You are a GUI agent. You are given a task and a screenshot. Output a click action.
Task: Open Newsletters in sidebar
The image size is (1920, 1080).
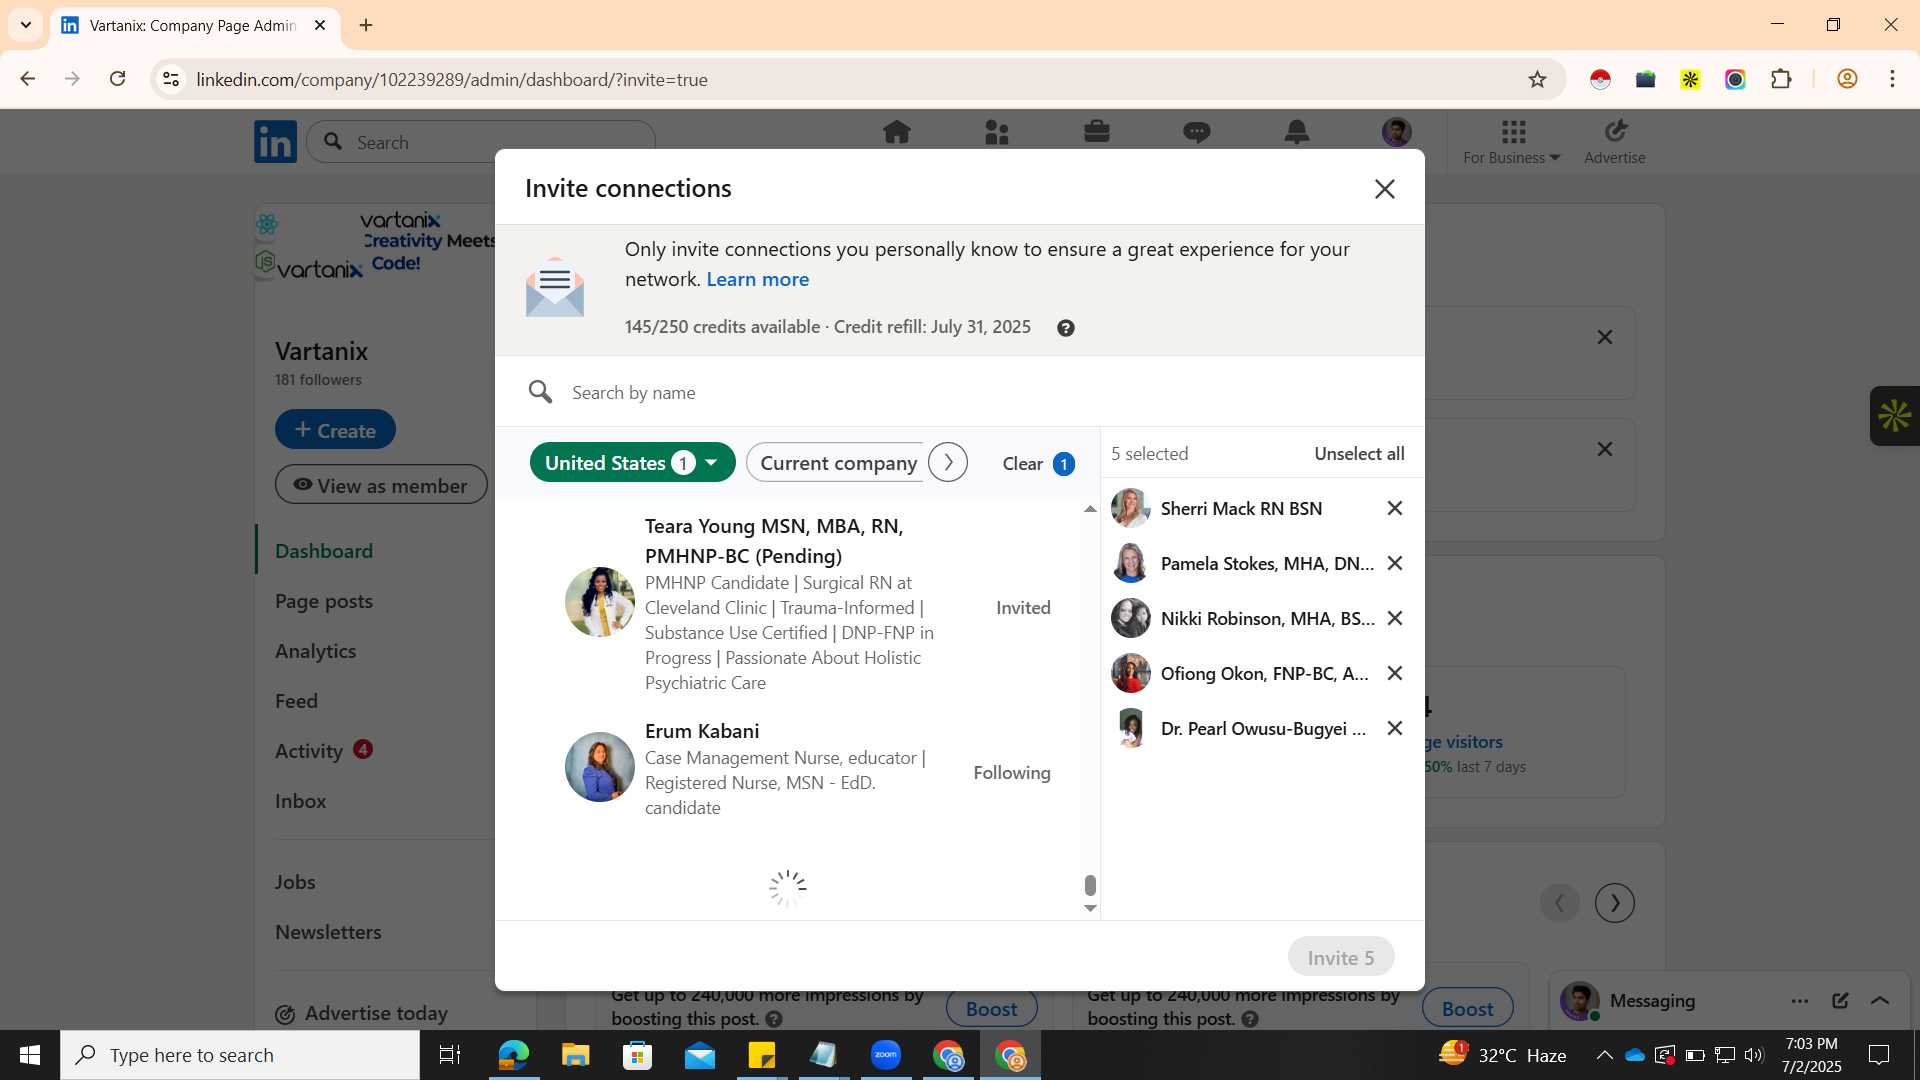tap(328, 932)
